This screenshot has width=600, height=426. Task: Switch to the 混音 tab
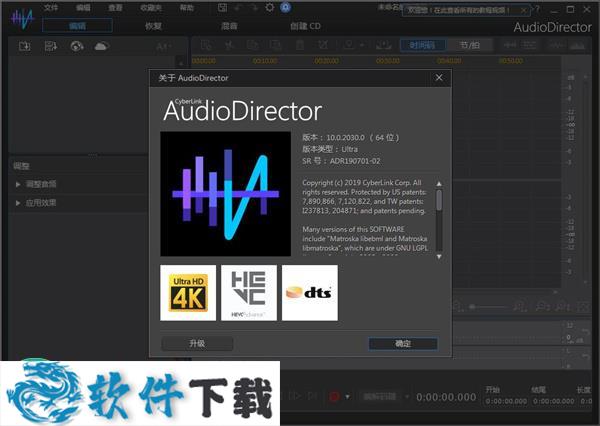[229, 26]
